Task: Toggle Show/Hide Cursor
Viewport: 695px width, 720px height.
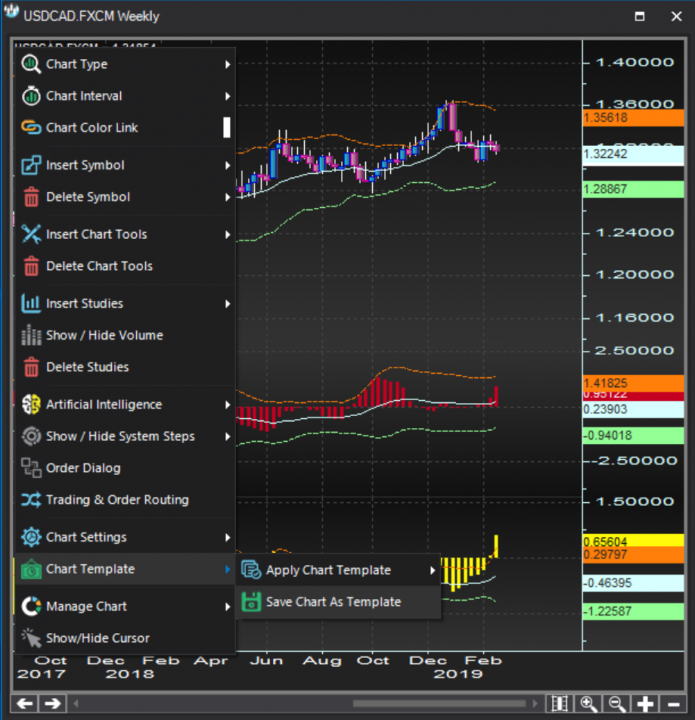Action: (125, 638)
